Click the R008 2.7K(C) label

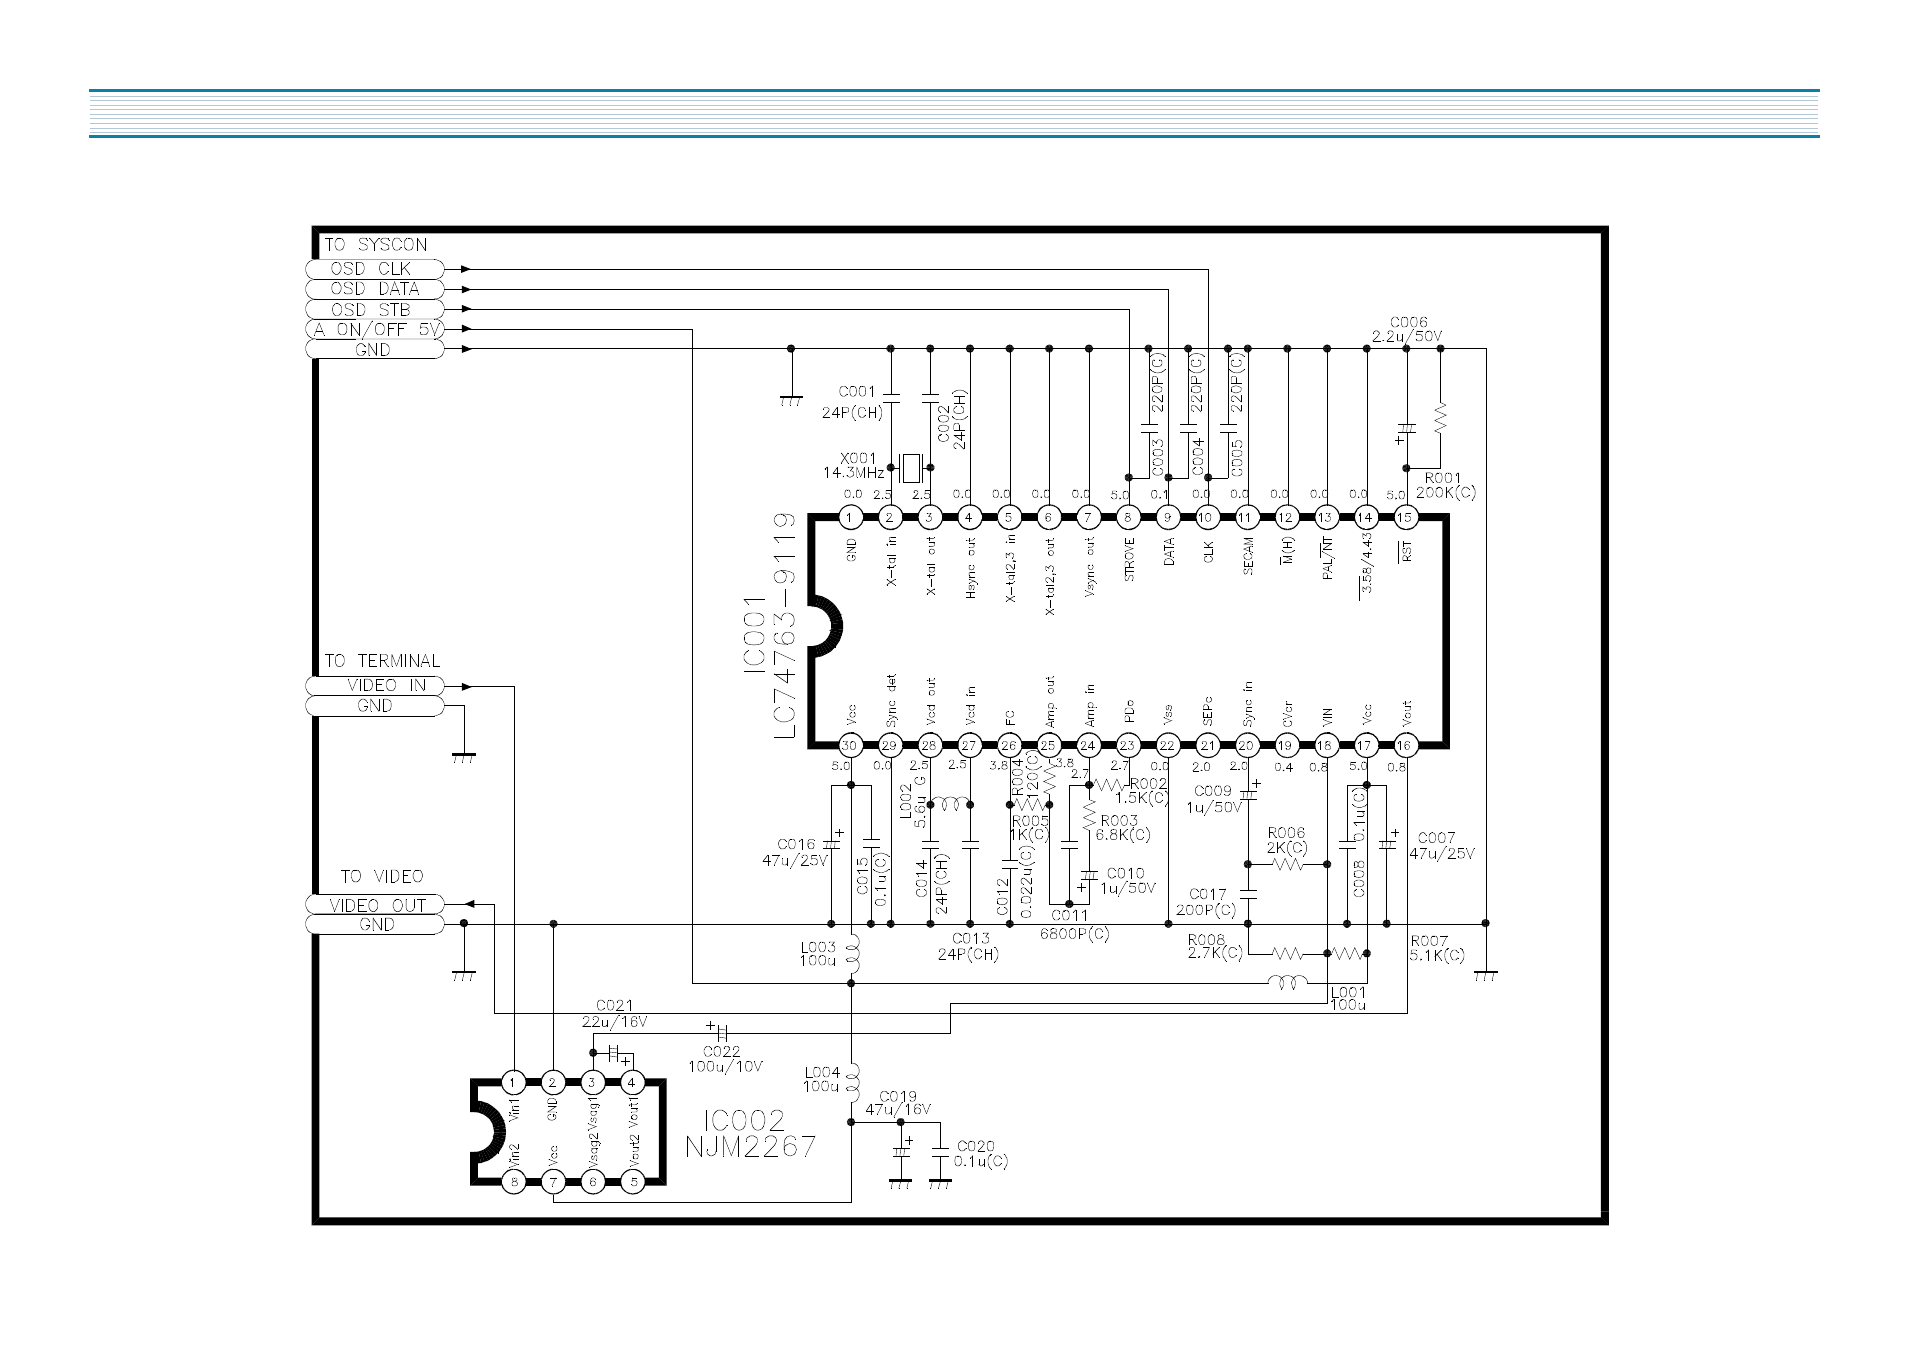click(1214, 947)
